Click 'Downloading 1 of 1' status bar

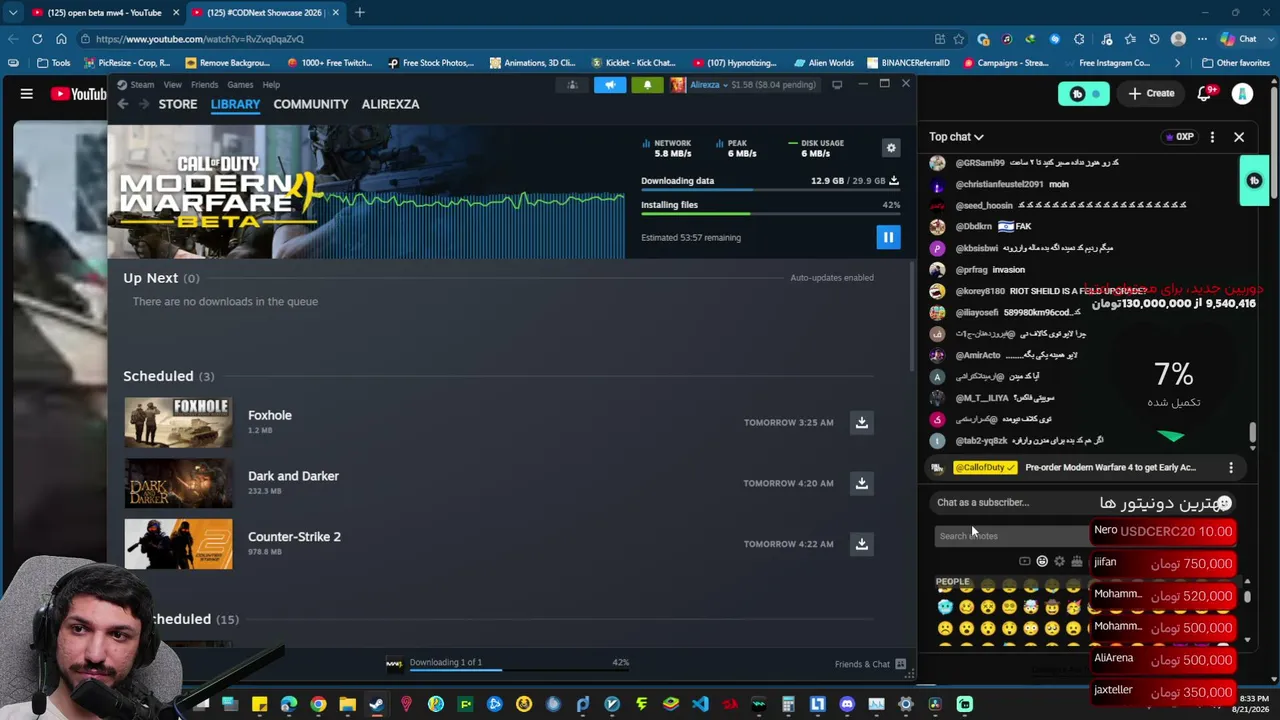[508, 663]
